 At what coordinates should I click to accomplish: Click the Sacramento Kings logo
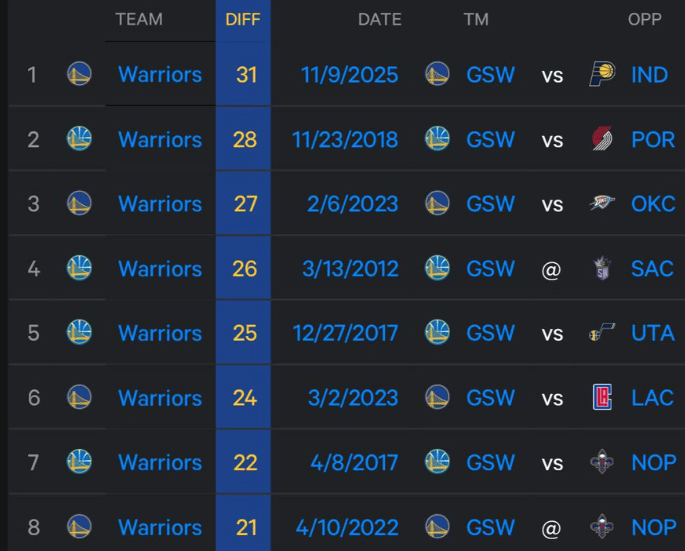(x=602, y=268)
